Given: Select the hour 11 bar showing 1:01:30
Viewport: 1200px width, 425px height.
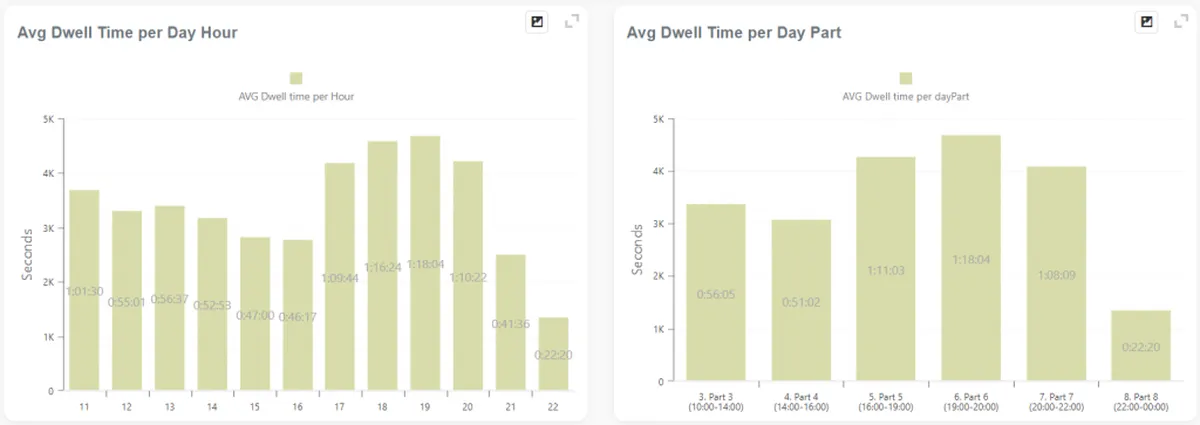Looking at the screenshot, I should click(x=84, y=290).
